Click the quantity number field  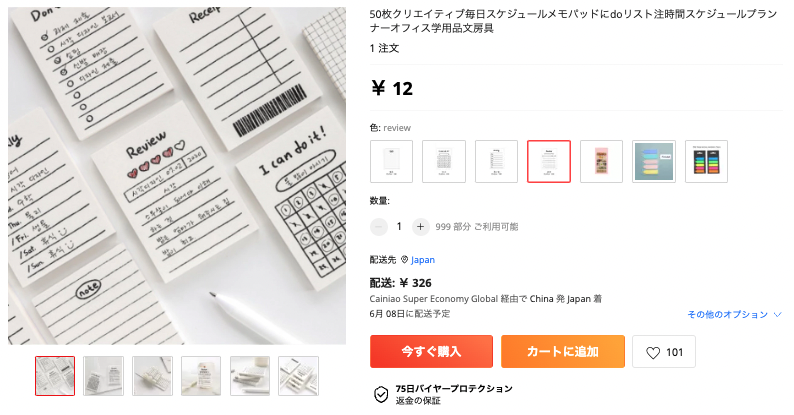[399, 227]
